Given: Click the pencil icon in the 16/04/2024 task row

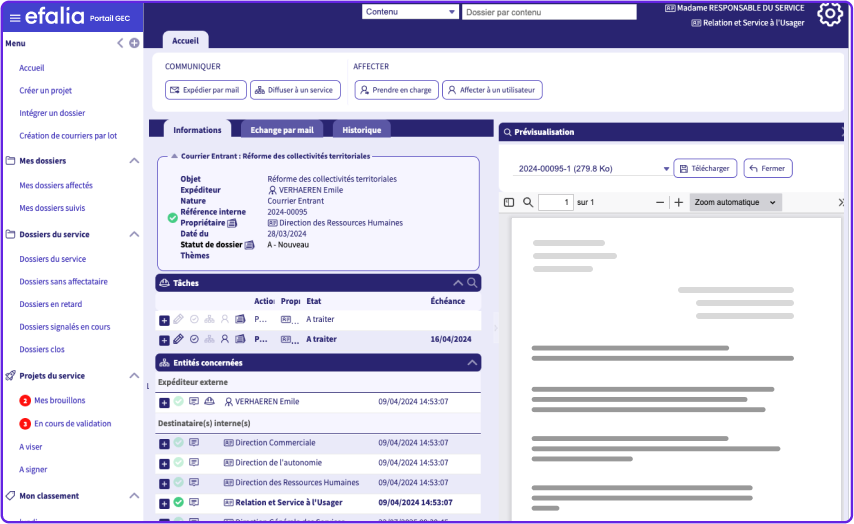Looking at the screenshot, I should 178,339.
